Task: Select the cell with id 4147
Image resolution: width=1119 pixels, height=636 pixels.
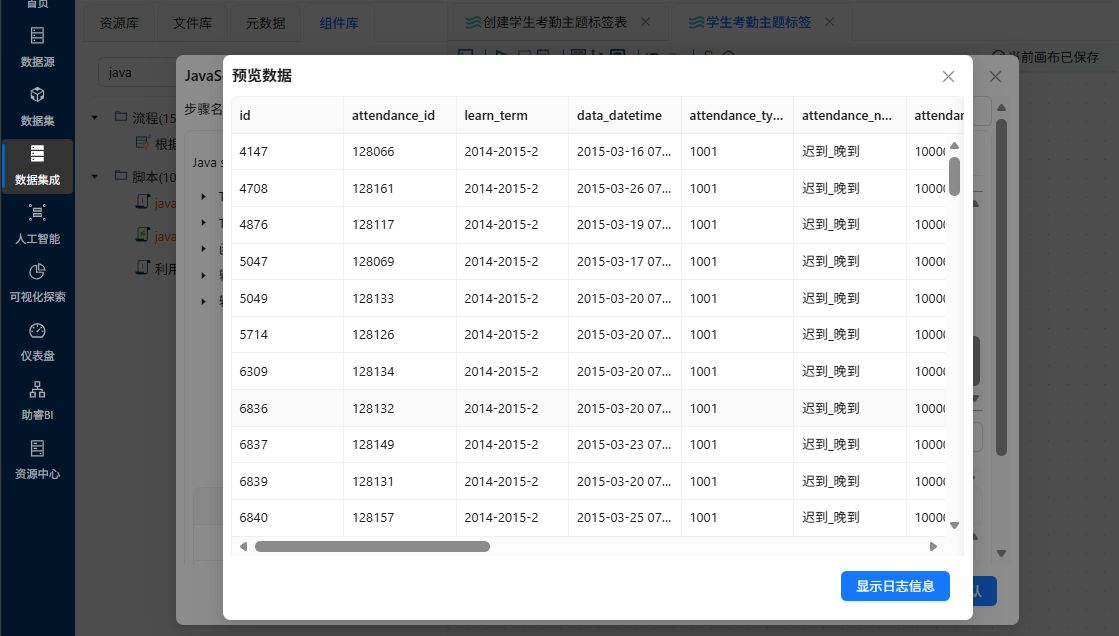Action: tap(288, 151)
